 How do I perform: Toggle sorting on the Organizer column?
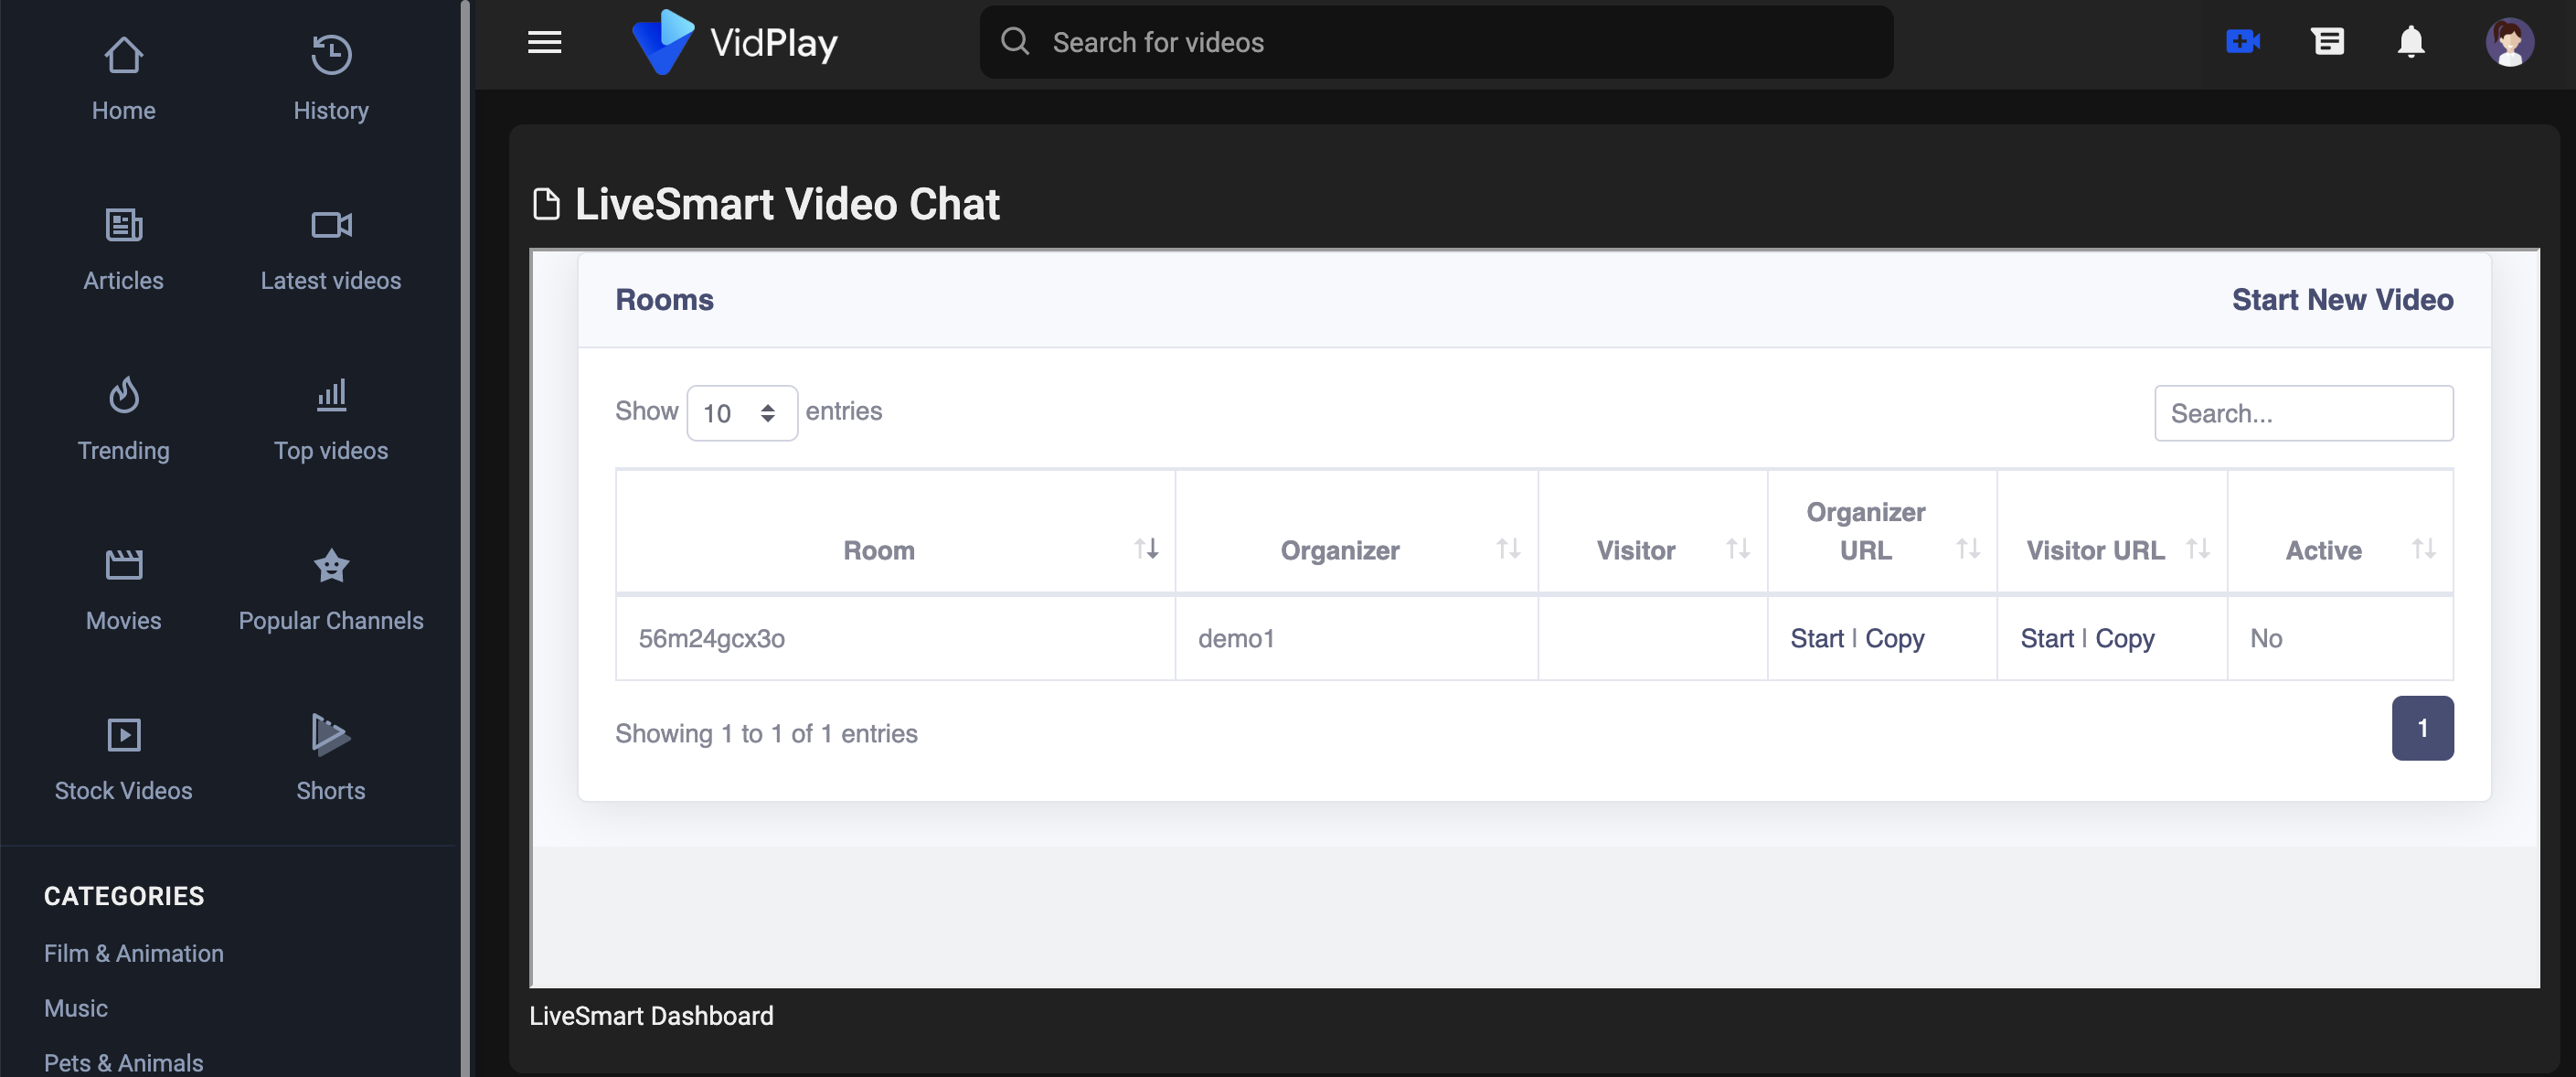tap(1507, 549)
